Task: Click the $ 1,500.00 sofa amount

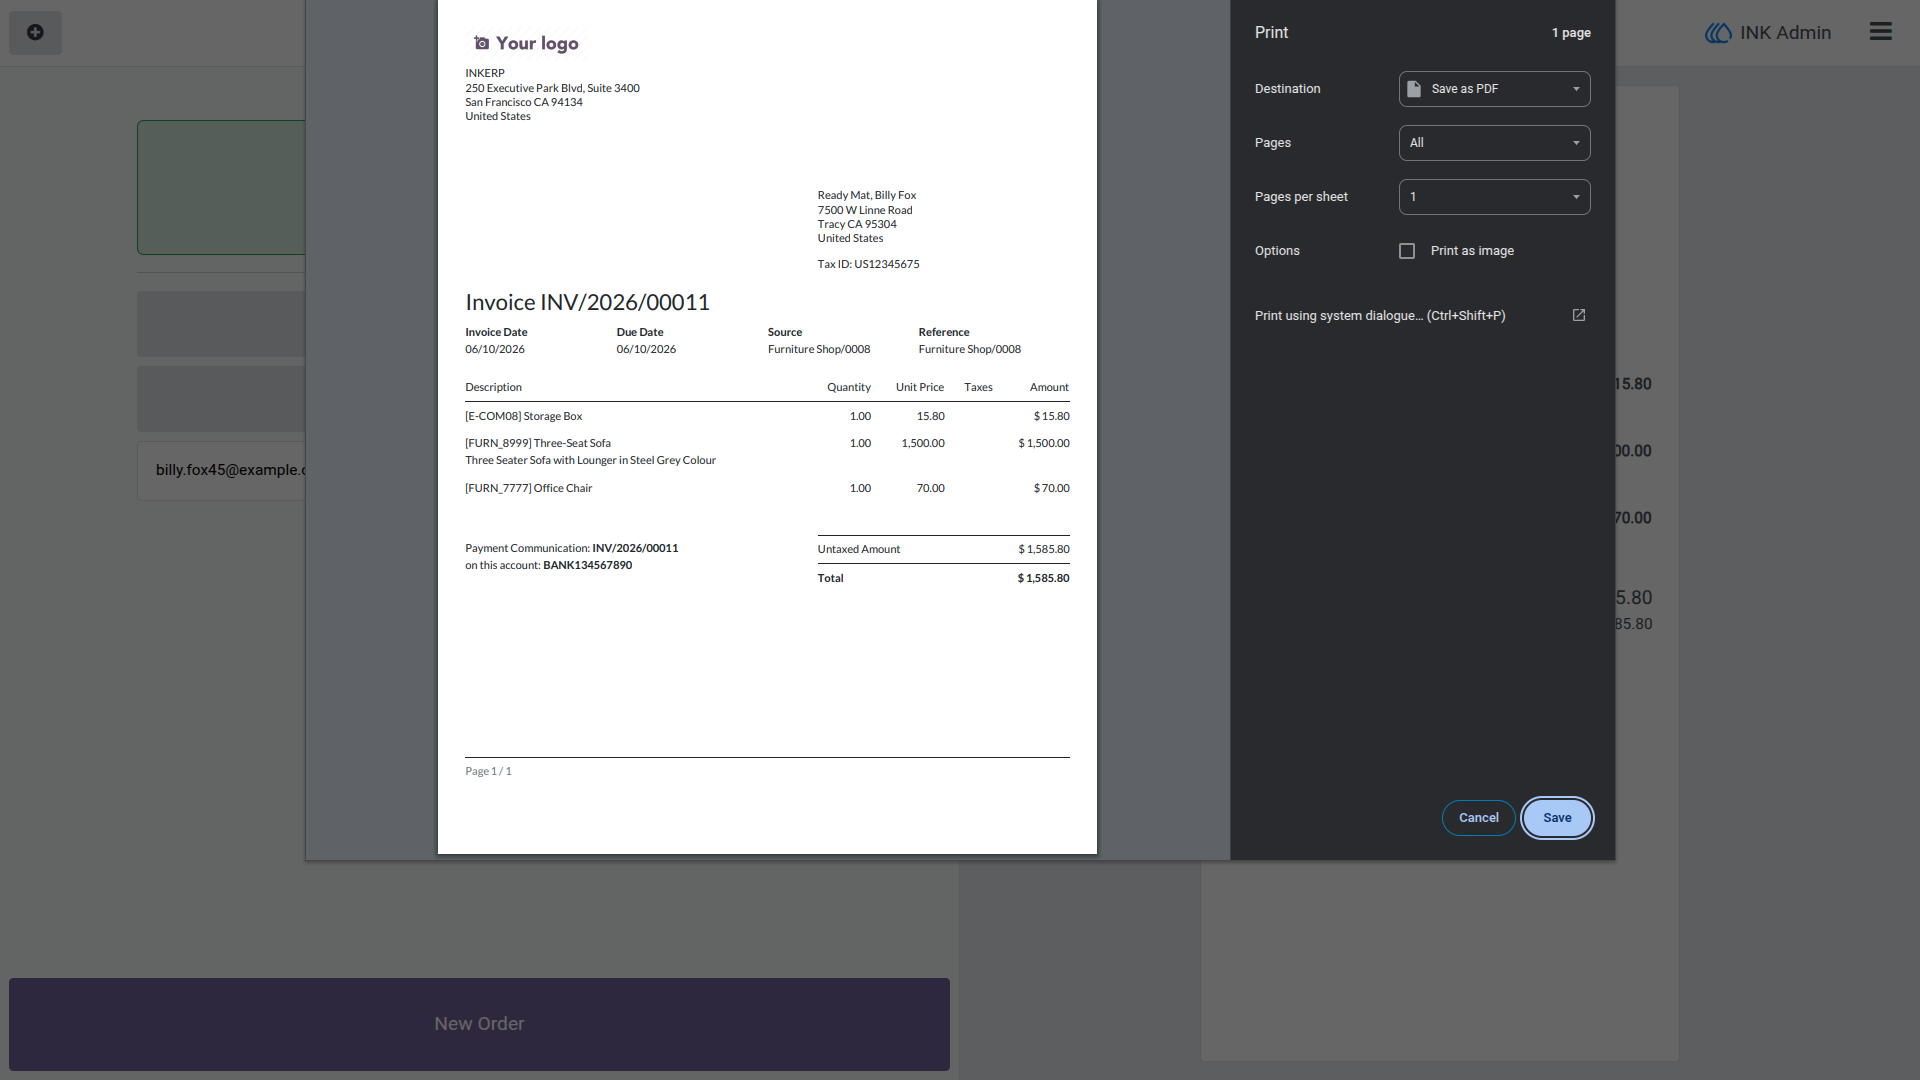Action: tap(1043, 443)
